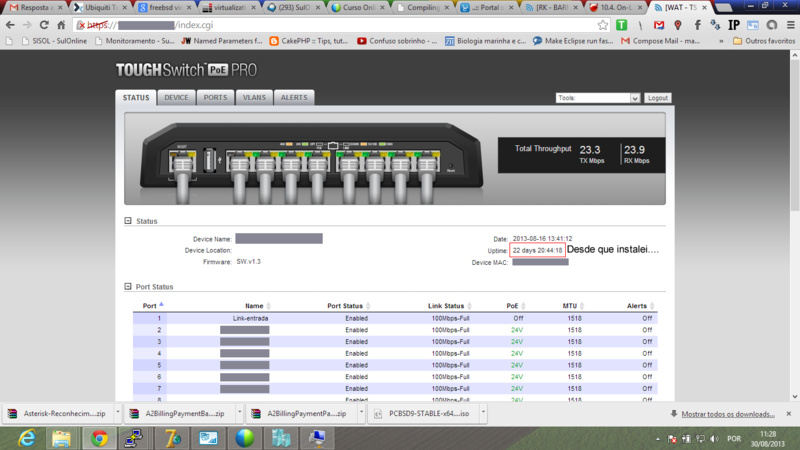Click the green globe taskbar icon
The width and height of the screenshot is (800, 450).
[x=245, y=438]
